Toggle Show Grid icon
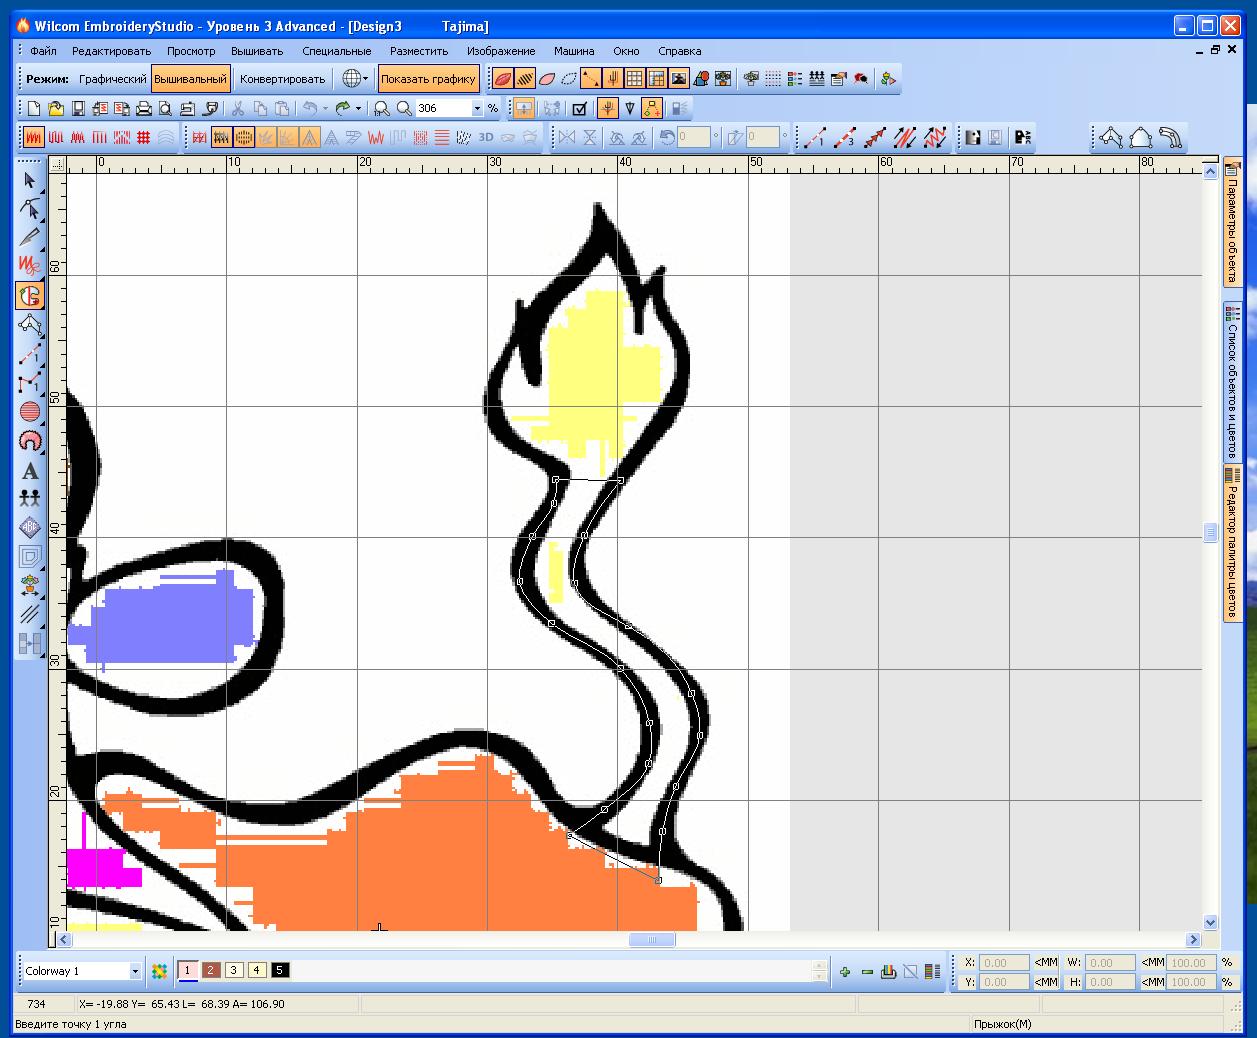 click(x=635, y=78)
